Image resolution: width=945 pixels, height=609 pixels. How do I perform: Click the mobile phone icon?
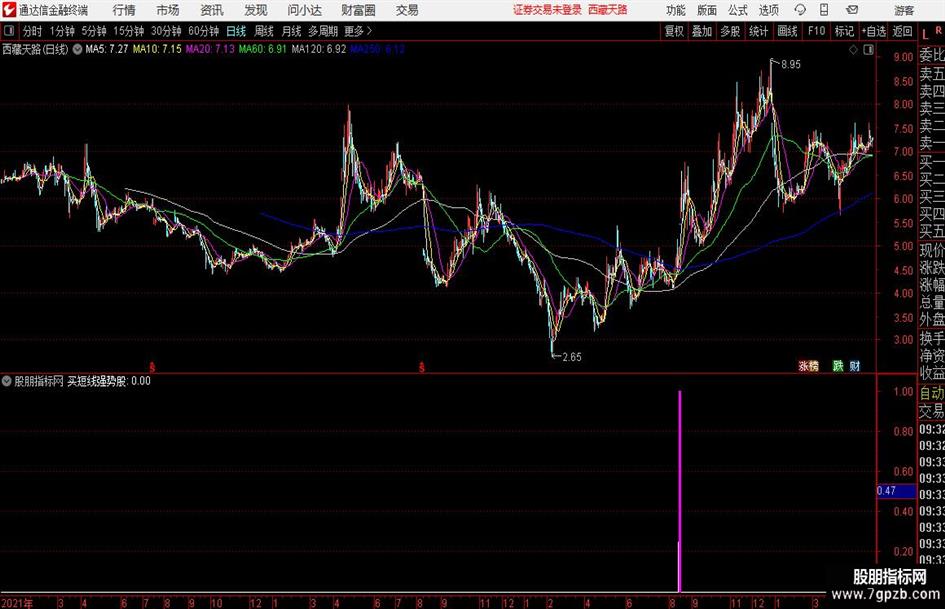tap(824, 10)
